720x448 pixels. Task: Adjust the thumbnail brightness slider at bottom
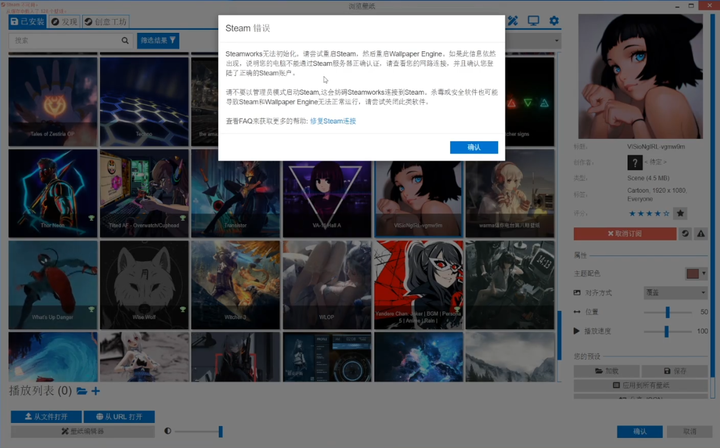tap(198, 431)
